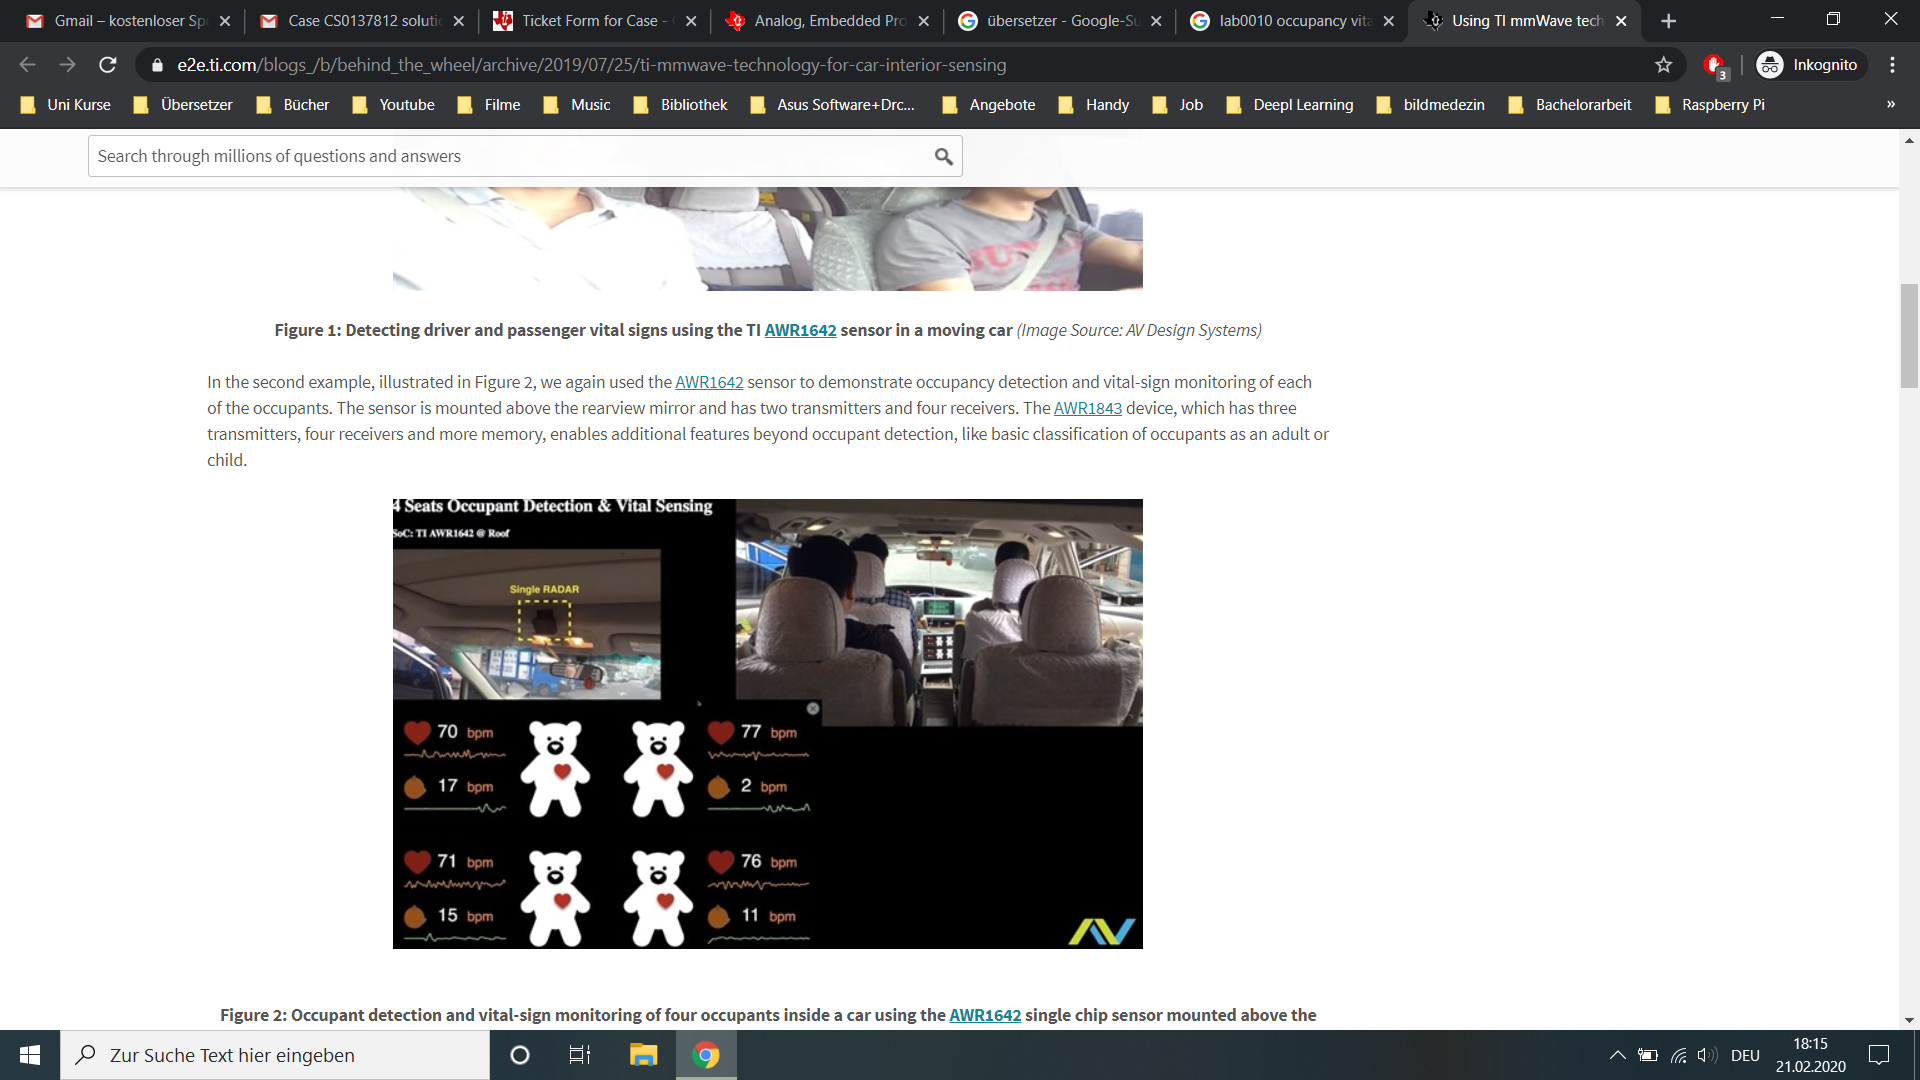Image resolution: width=1920 pixels, height=1080 pixels.
Task: Open the Chrome three-dot menu
Action: [1892, 65]
